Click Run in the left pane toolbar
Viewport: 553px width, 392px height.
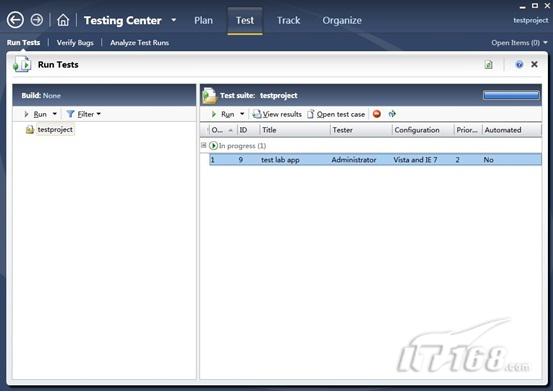36,114
